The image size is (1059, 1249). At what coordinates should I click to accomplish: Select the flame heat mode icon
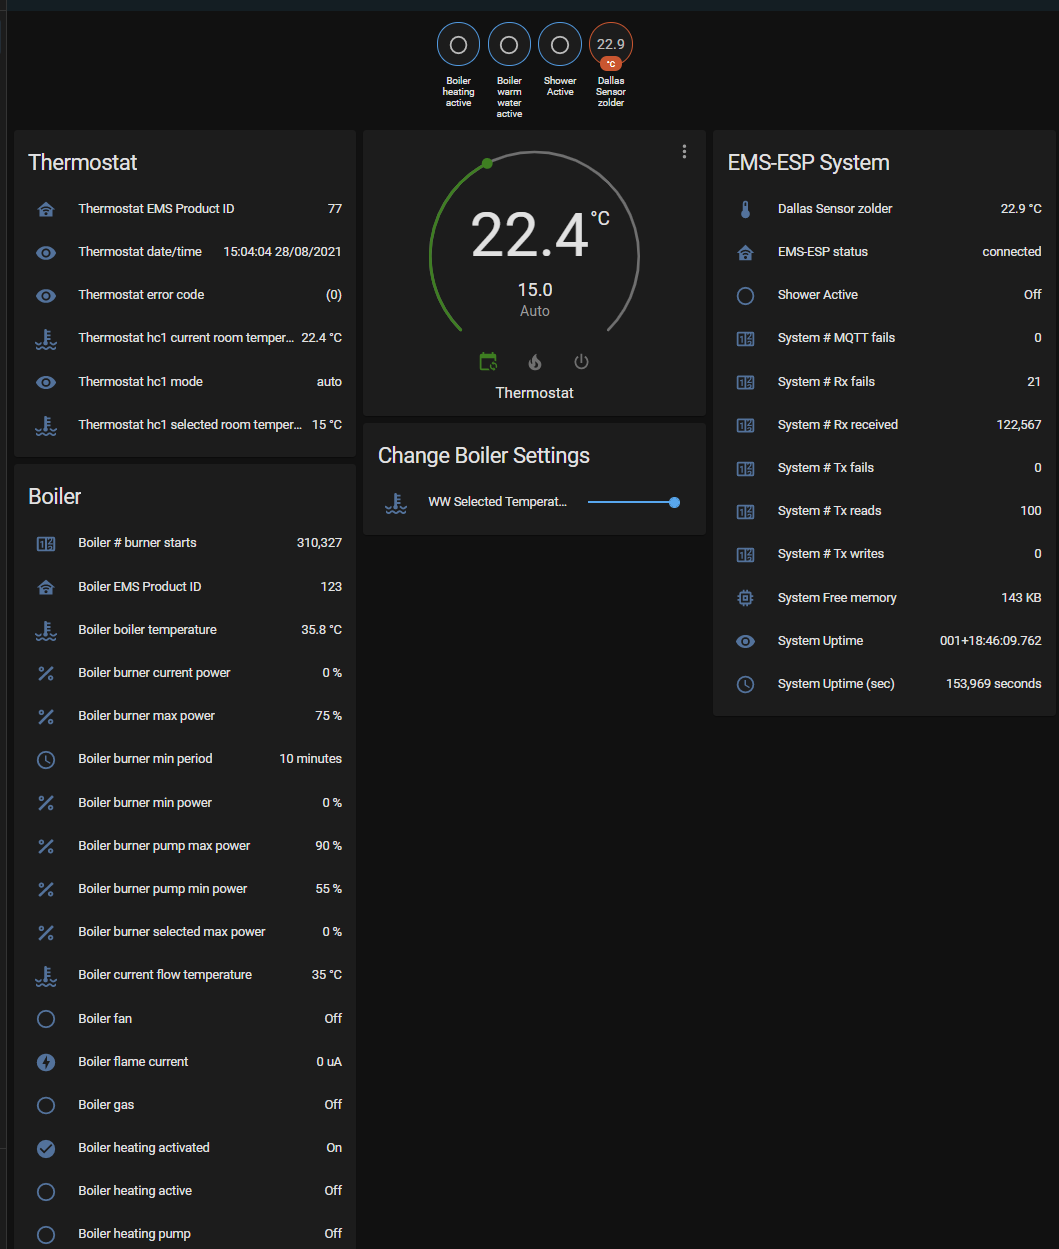535,362
